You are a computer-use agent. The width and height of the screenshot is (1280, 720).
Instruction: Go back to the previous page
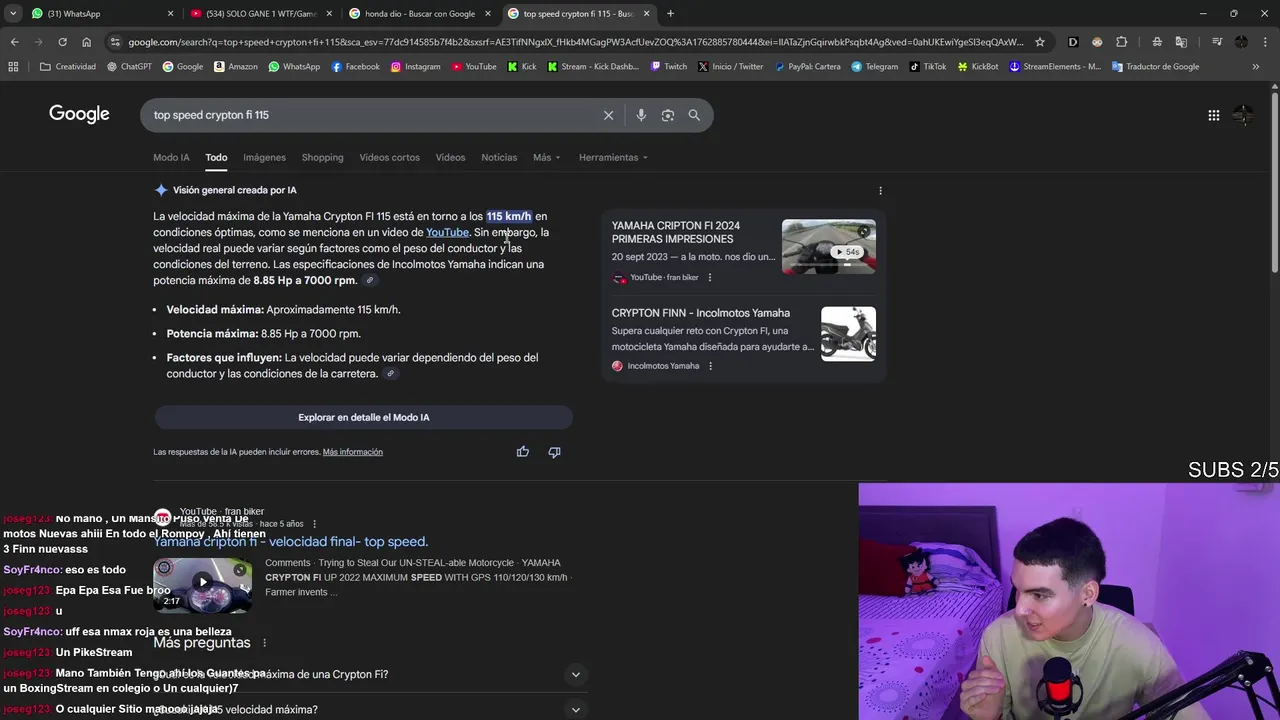click(x=14, y=42)
